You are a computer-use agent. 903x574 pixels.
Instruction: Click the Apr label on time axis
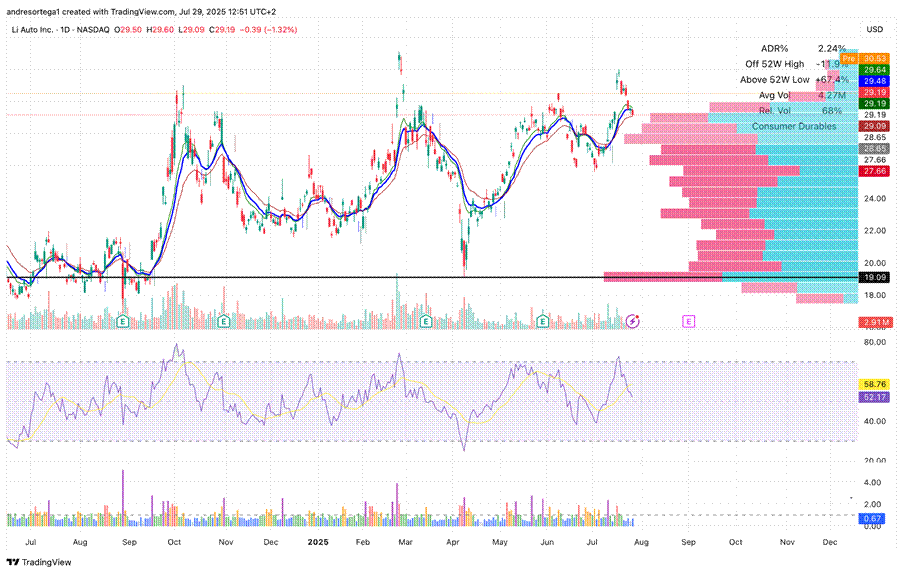tap(453, 542)
